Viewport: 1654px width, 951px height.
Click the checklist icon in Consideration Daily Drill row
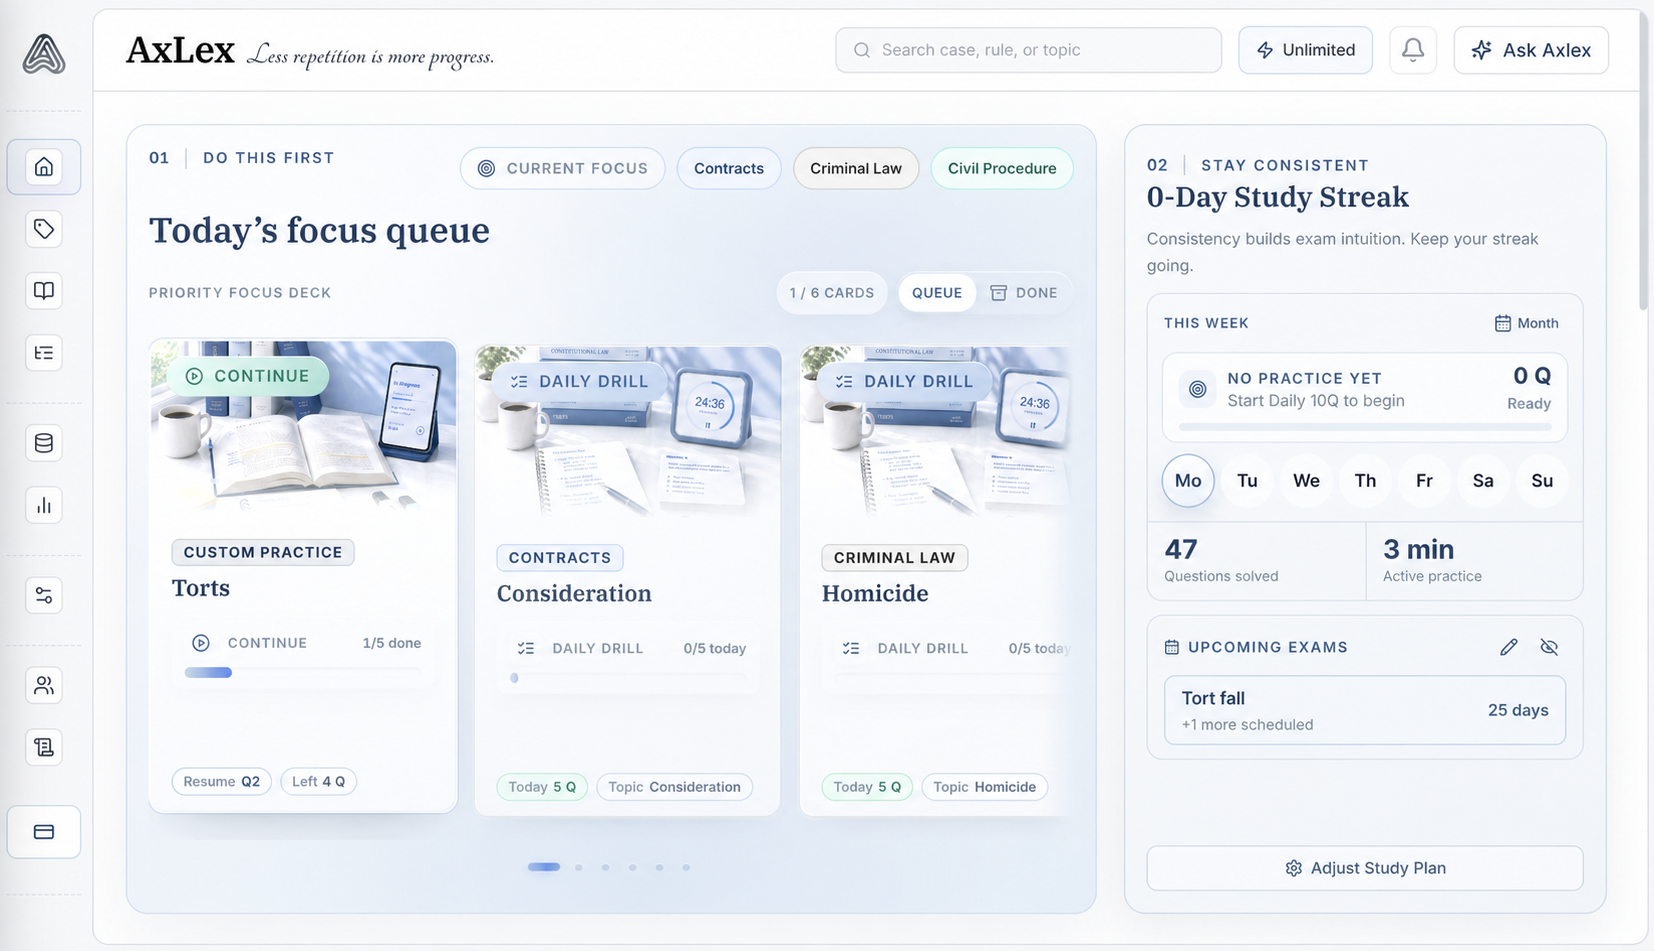pyautogui.click(x=526, y=648)
